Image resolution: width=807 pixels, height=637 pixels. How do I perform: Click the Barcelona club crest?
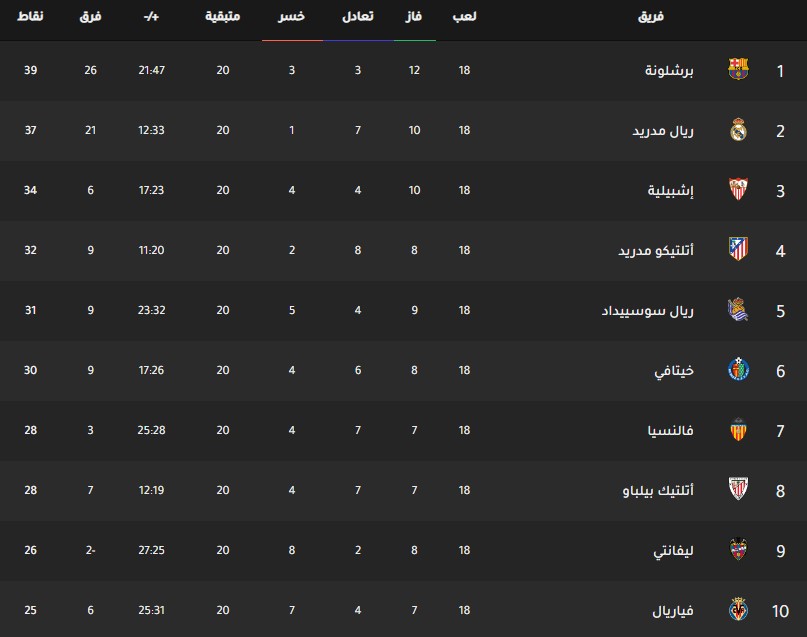click(738, 69)
